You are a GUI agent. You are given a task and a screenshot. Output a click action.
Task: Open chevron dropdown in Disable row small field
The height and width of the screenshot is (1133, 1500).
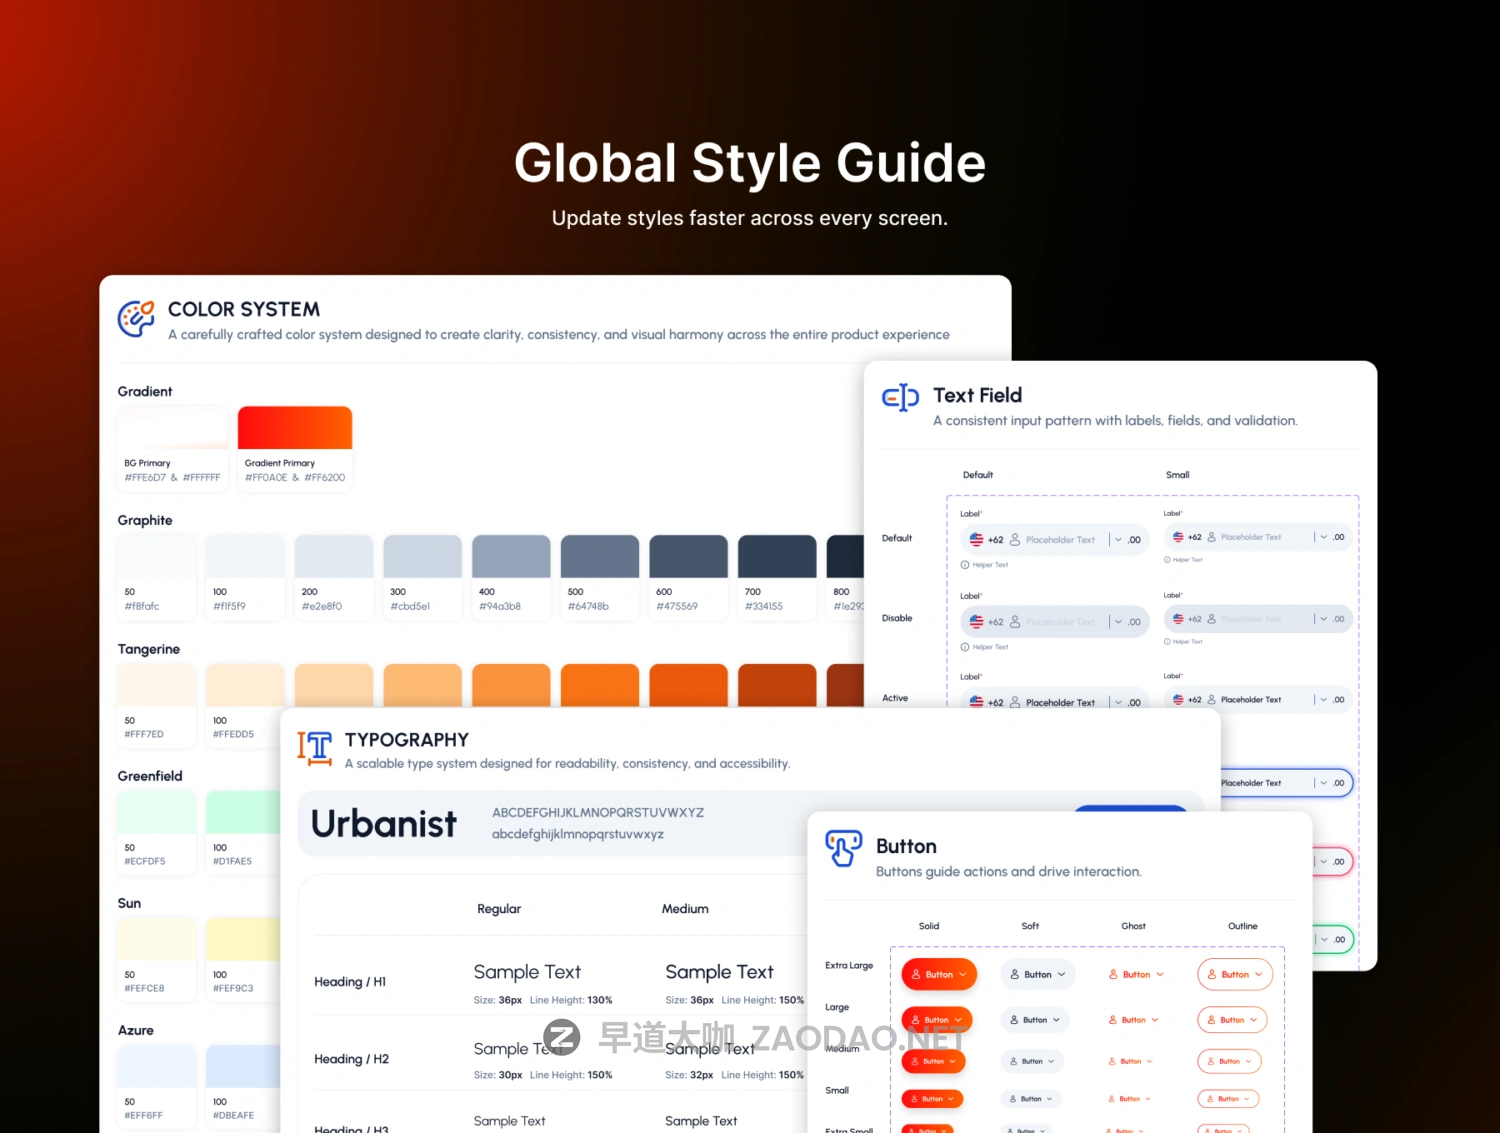click(1323, 619)
